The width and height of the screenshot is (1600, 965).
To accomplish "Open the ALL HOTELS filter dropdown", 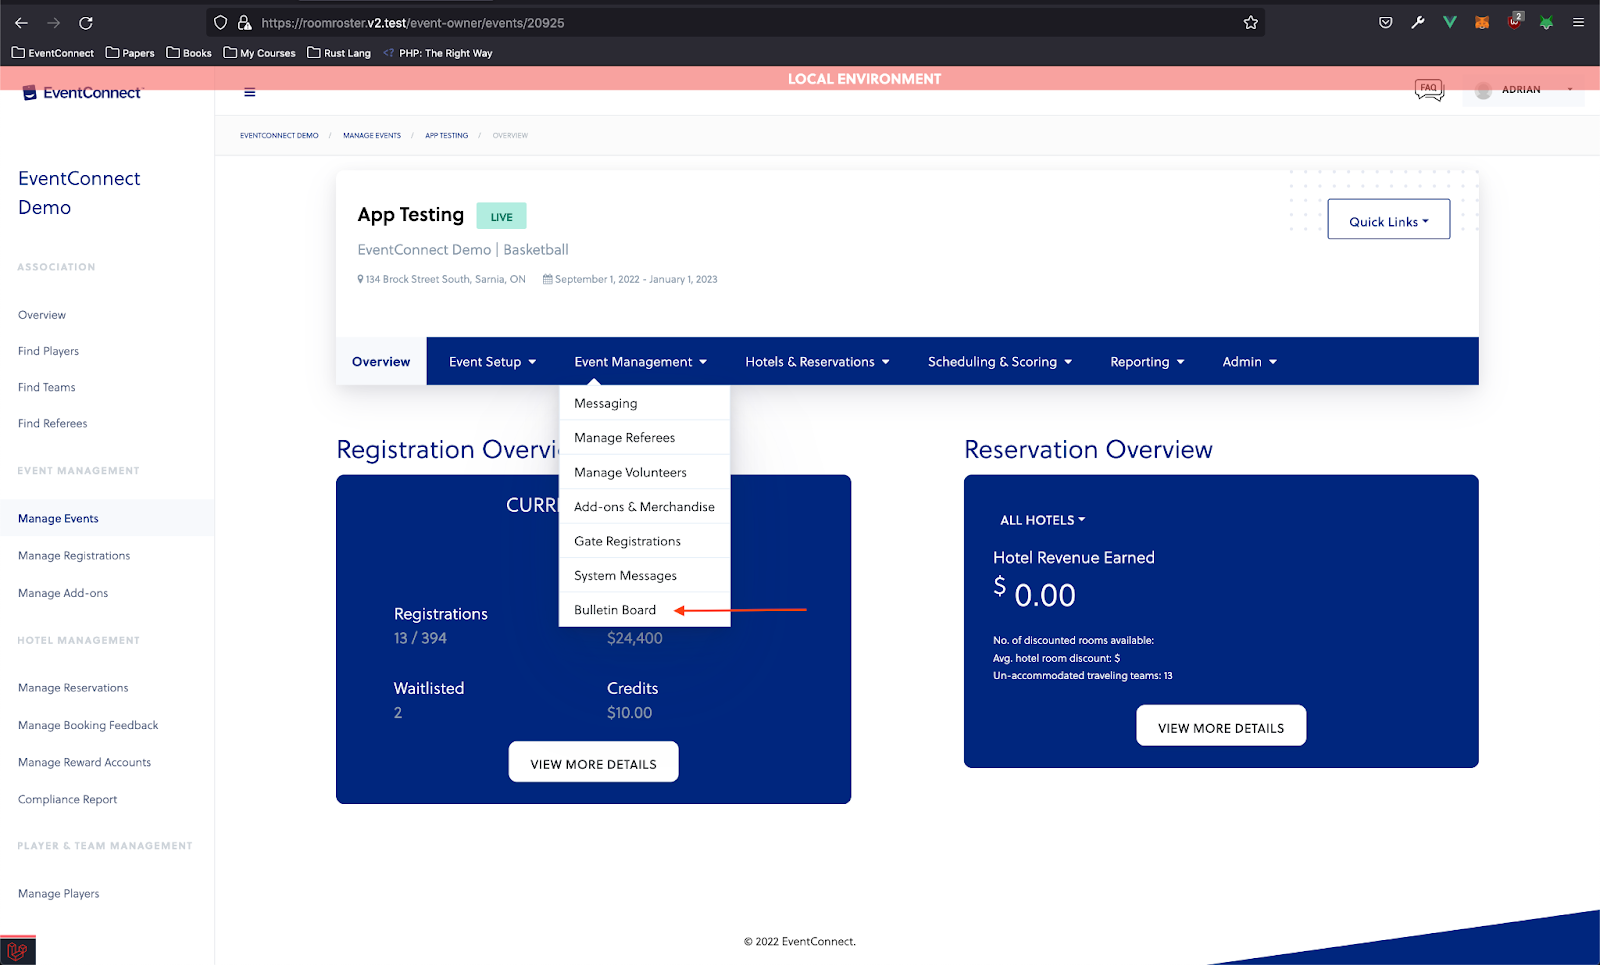I will pos(1042,520).
